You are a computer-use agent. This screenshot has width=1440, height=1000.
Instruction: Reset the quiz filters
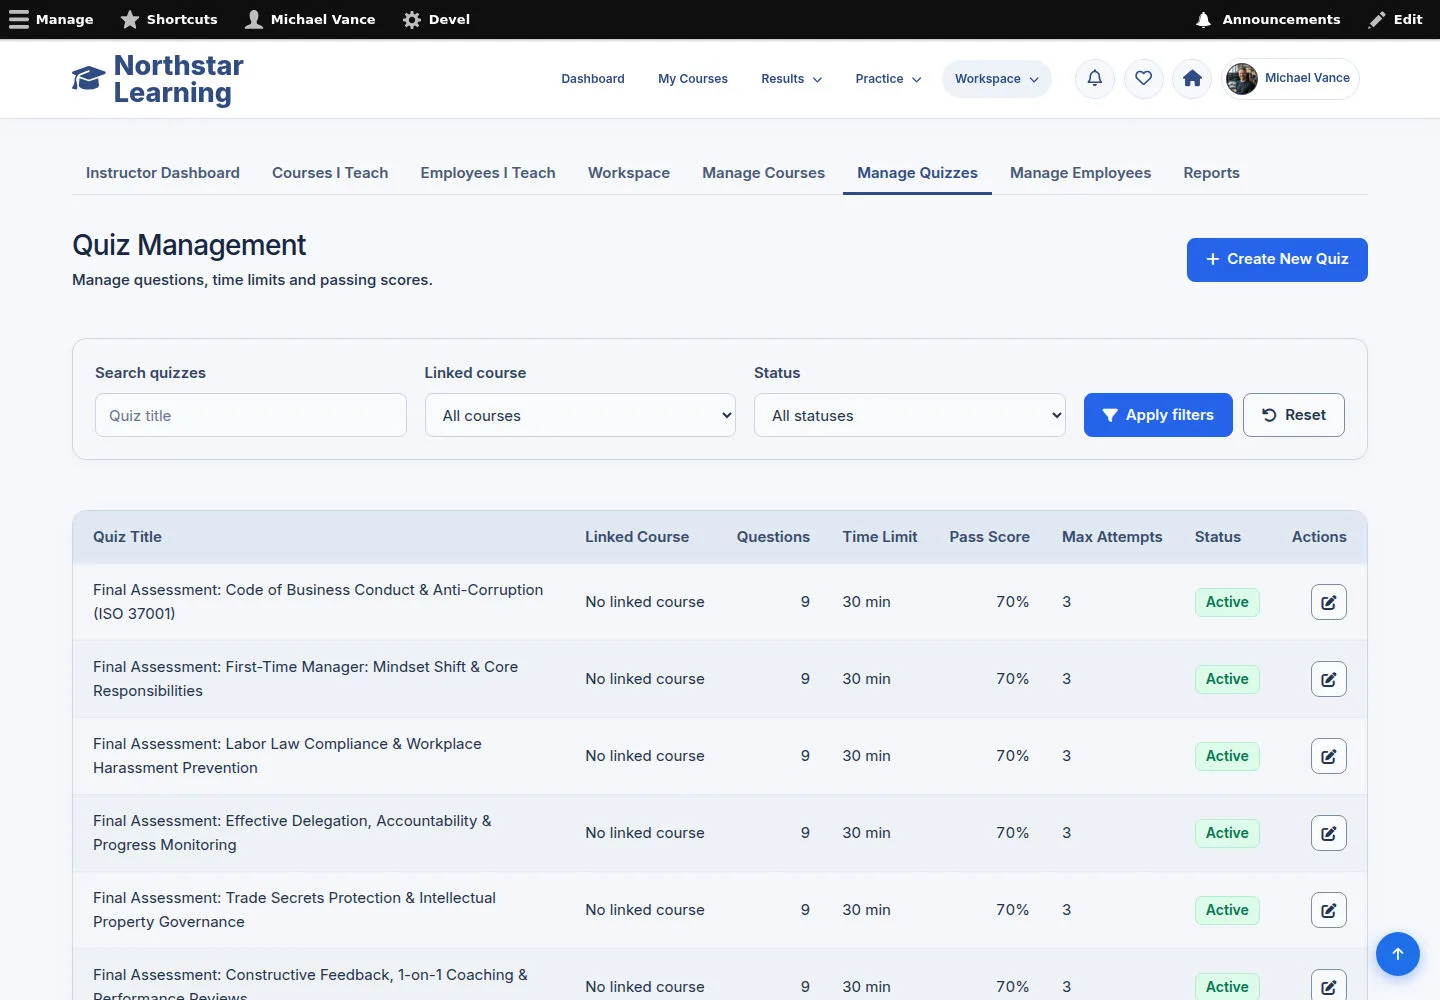[1294, 415]
